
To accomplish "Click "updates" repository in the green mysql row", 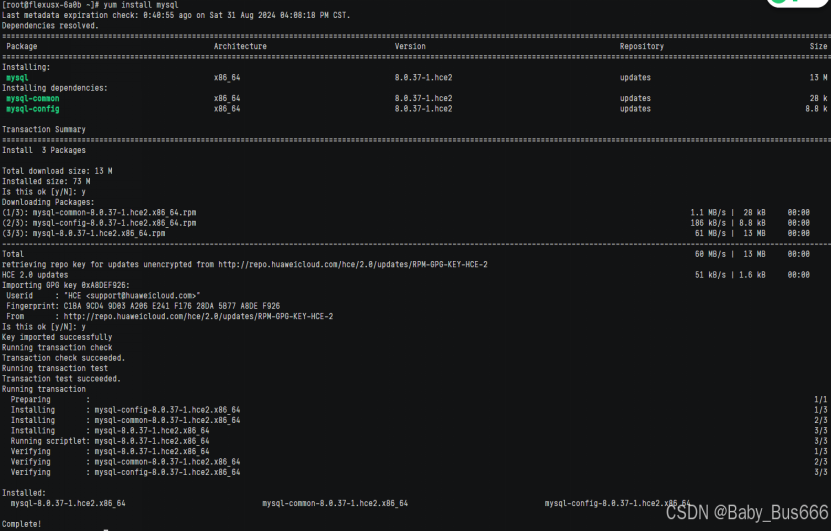I will click(635, 77).
